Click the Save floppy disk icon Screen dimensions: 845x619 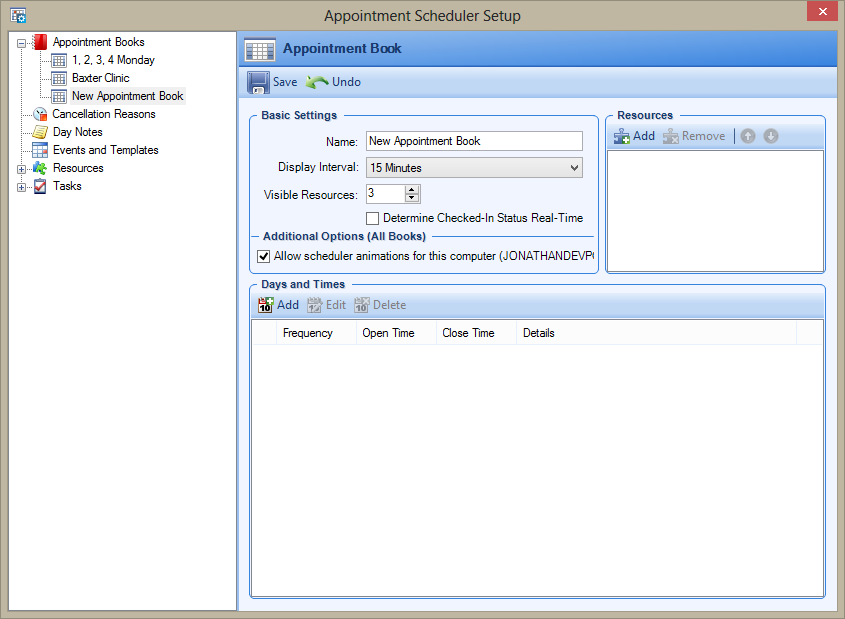click(x=258, y=82)
